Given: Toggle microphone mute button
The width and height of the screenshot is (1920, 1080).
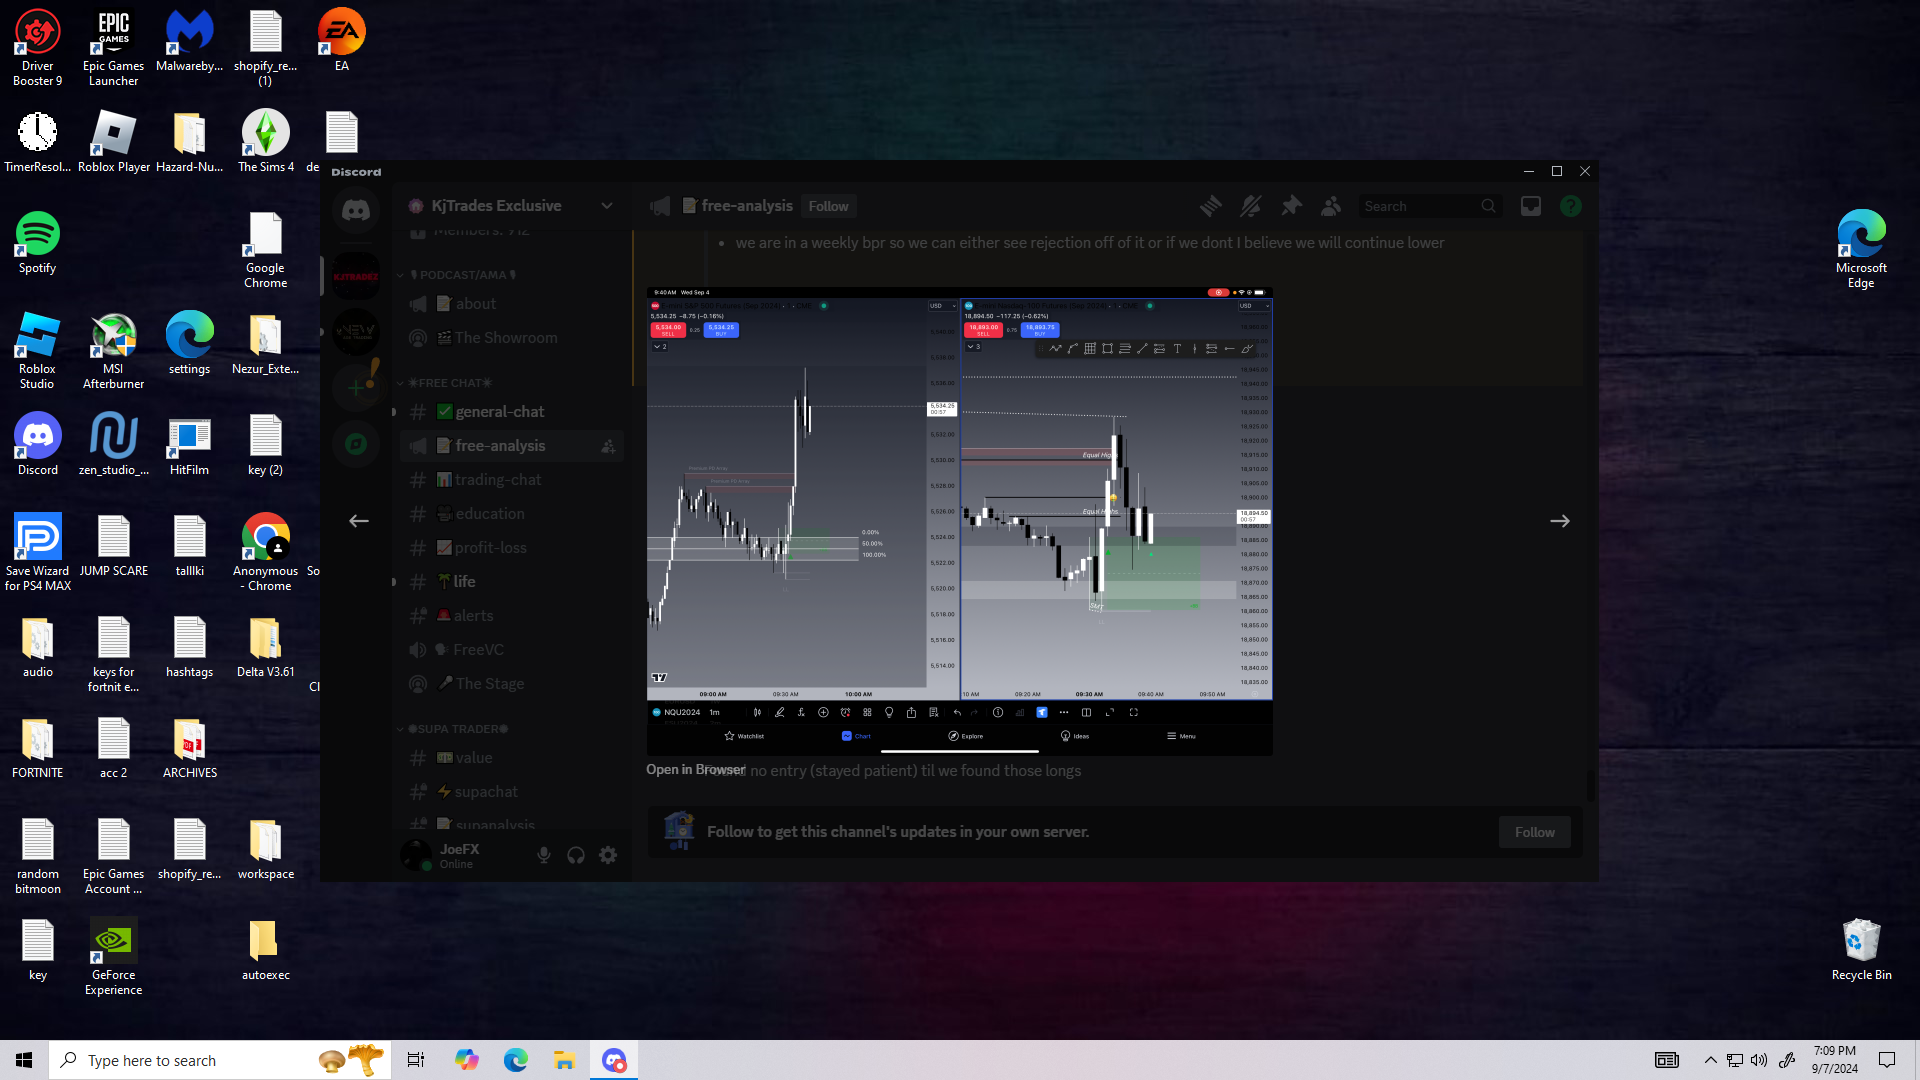Looking at the screenshot, I should tap(544, 855).
